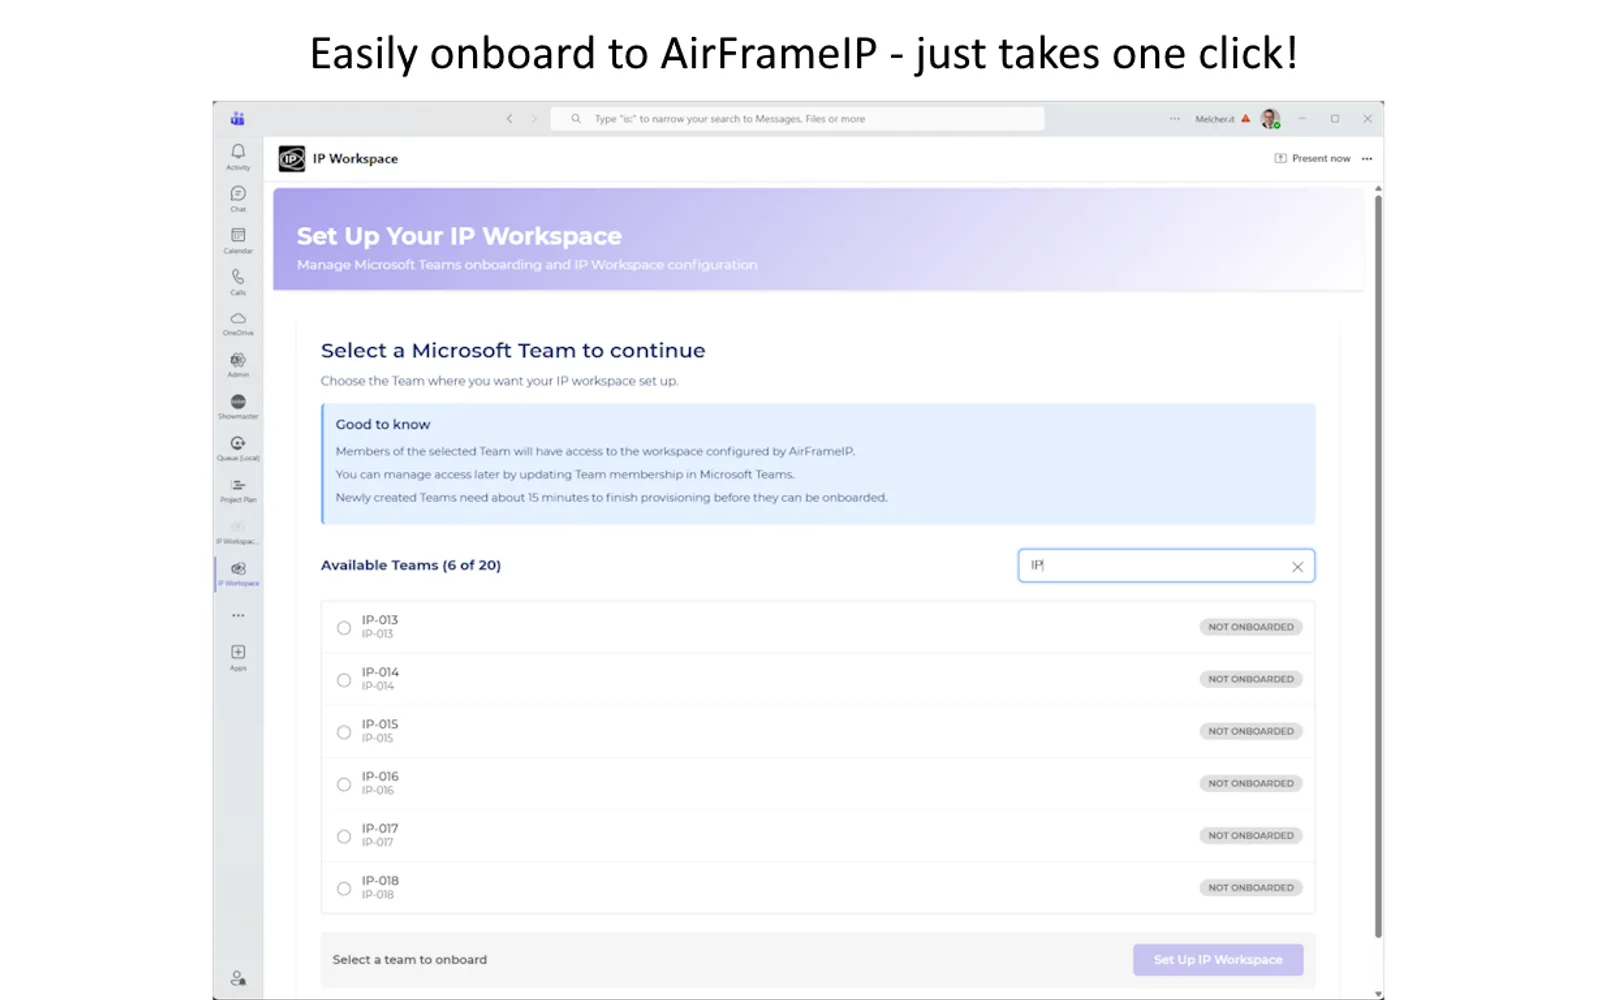Click the team filter input field
Image resolution: width=1600 pixels, height=1000 pixels.
pyautogui.click(x=1166, y=566)
